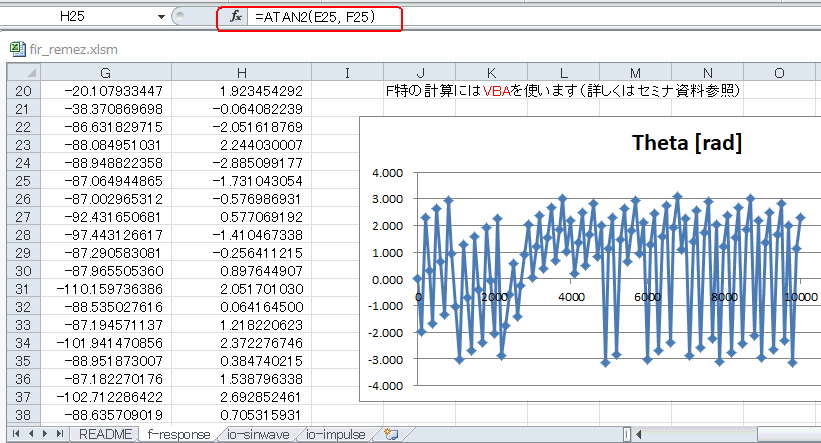Image resolution: width=821 pixels, height=443 pixels.
Task: Click the fx insert function icon
Action: tap(236, 17)
